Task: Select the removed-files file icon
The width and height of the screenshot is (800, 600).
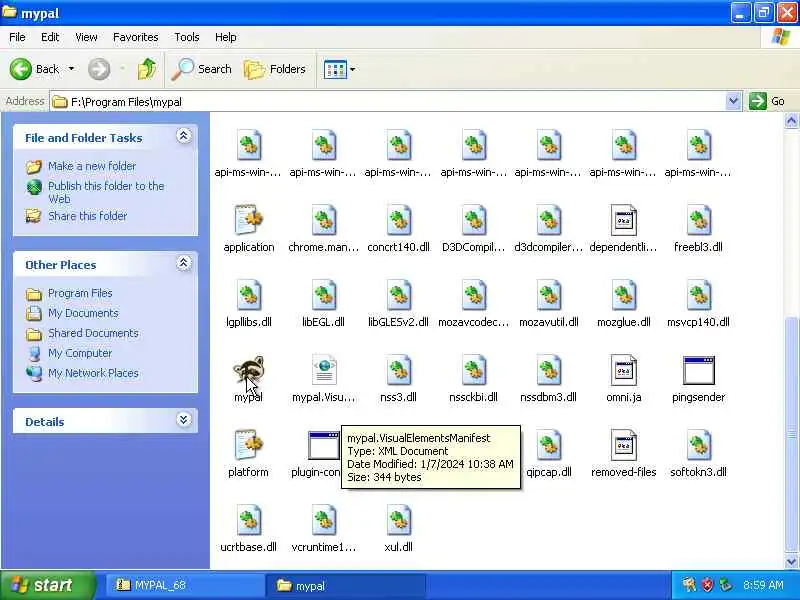Action: (x=623, y=445)
